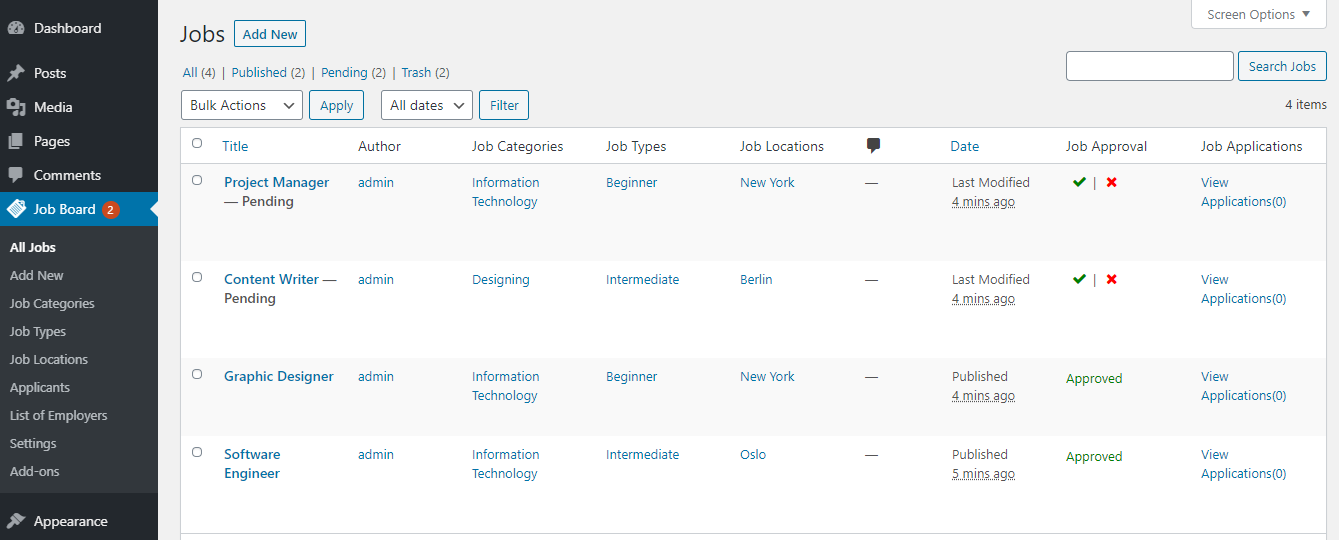Reject the Content Writer job with red X
The image size is (1339, 540).
1111,279
